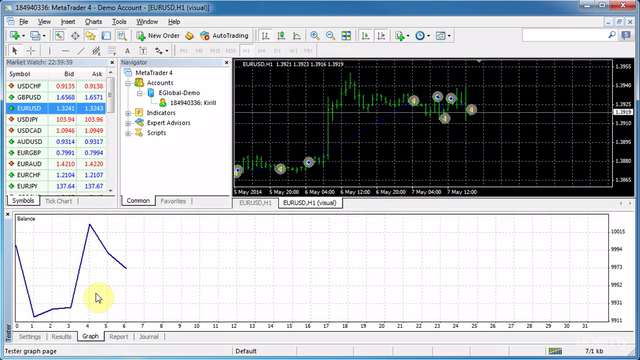640x360 pixels.
Task: Select the Crosshair tool
Action: 31,51
